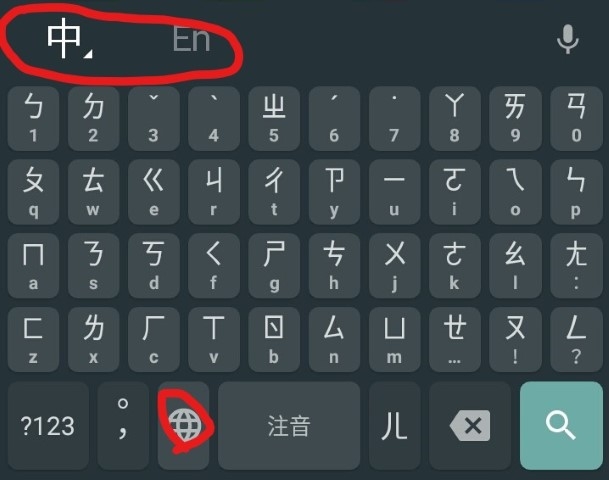Tap the fourth tone key labeled 4
Image resolution: width=609 pixels, height=480 pixels.
214,118
